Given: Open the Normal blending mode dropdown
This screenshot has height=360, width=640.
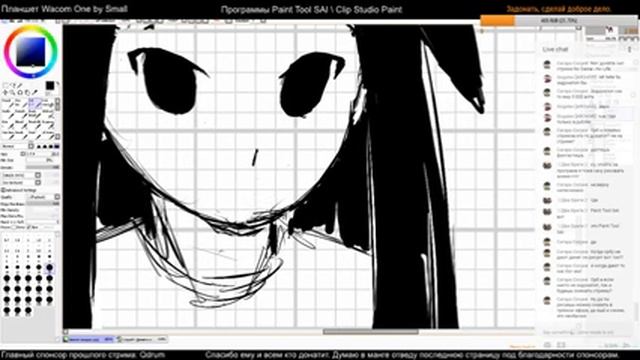Looking at the screenshot, I should pos(18,146).
